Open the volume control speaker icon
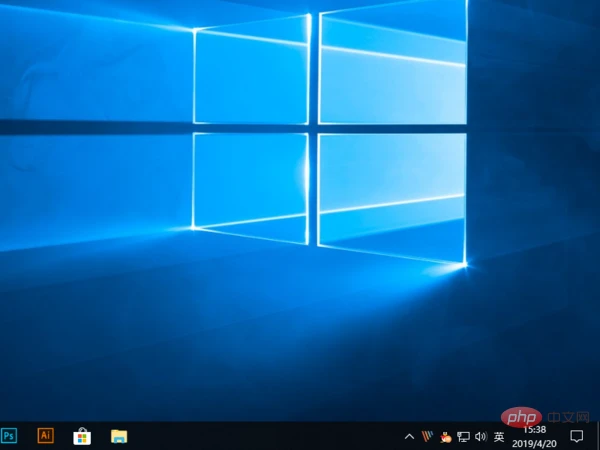The width and height of the screenshot is (600, 450). pos(481,436)
